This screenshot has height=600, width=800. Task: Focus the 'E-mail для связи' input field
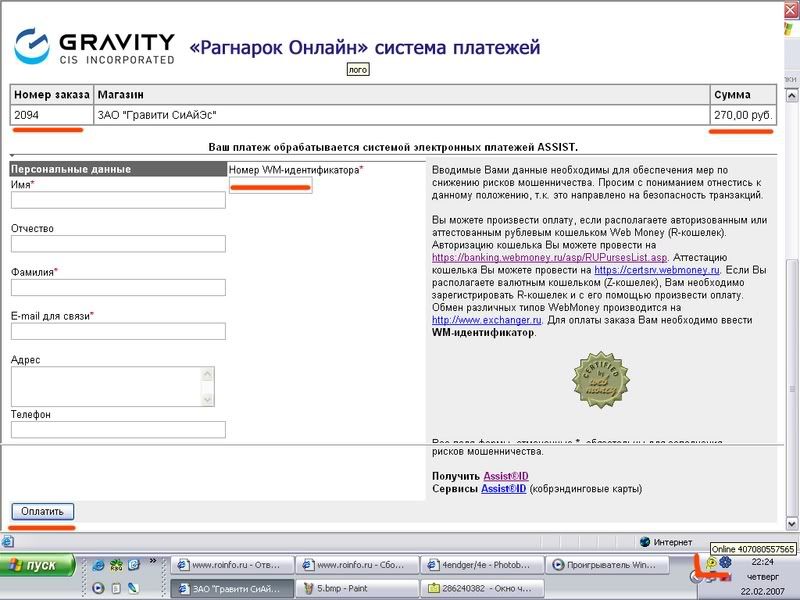click(x=118, y=332)
